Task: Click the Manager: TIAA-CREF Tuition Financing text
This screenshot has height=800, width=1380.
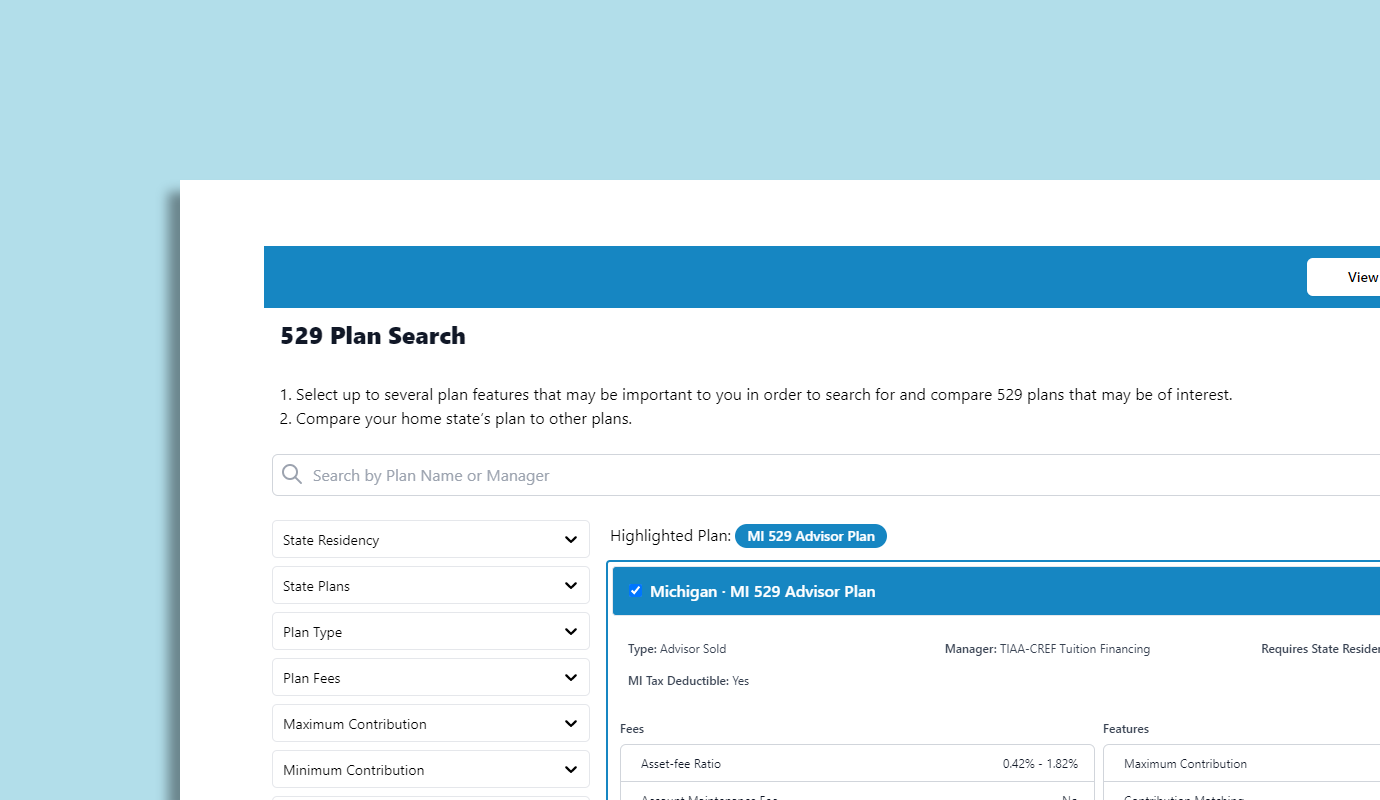Action: coord(1047,649)
